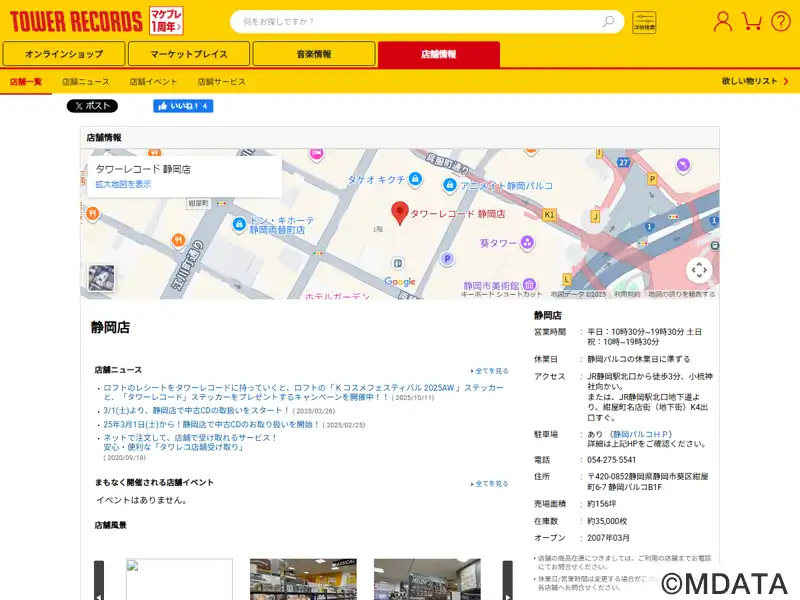This screenshot has width=800, height=600.
Task: Open the 25年3月1日(土)から news item
Action: click(211, 424)
